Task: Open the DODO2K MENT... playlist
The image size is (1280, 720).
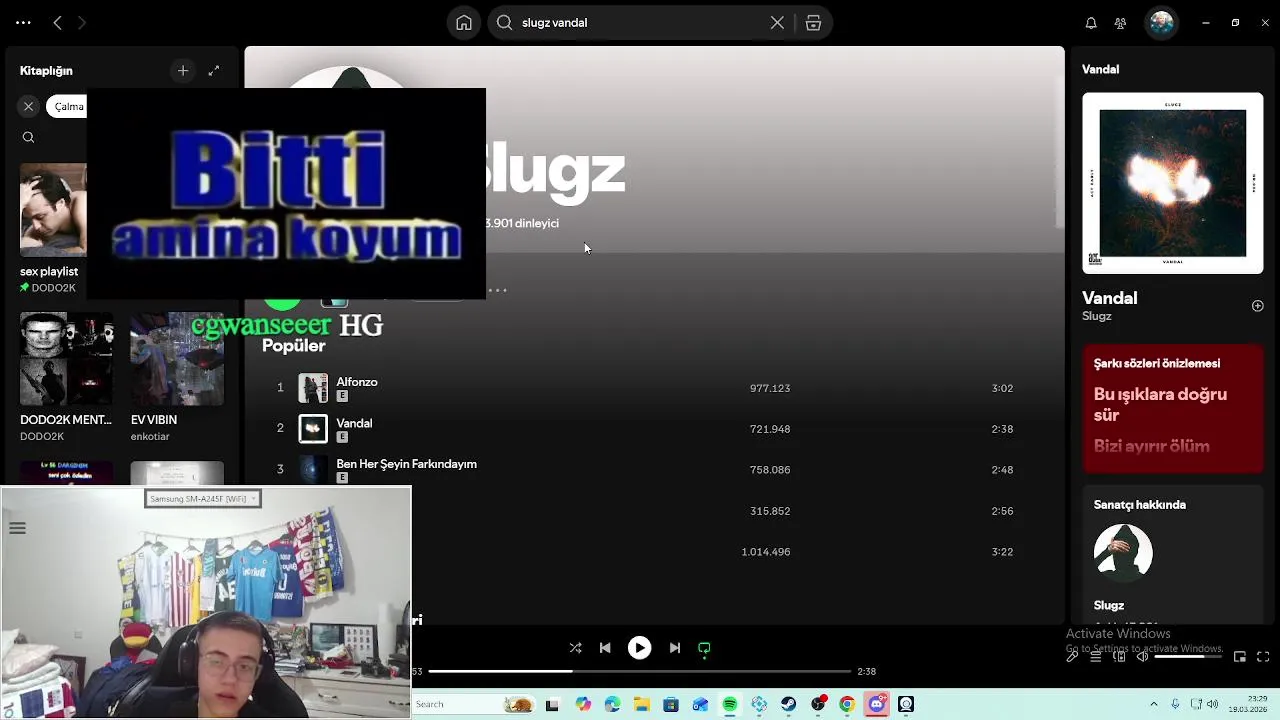Action: pos(67,377)
